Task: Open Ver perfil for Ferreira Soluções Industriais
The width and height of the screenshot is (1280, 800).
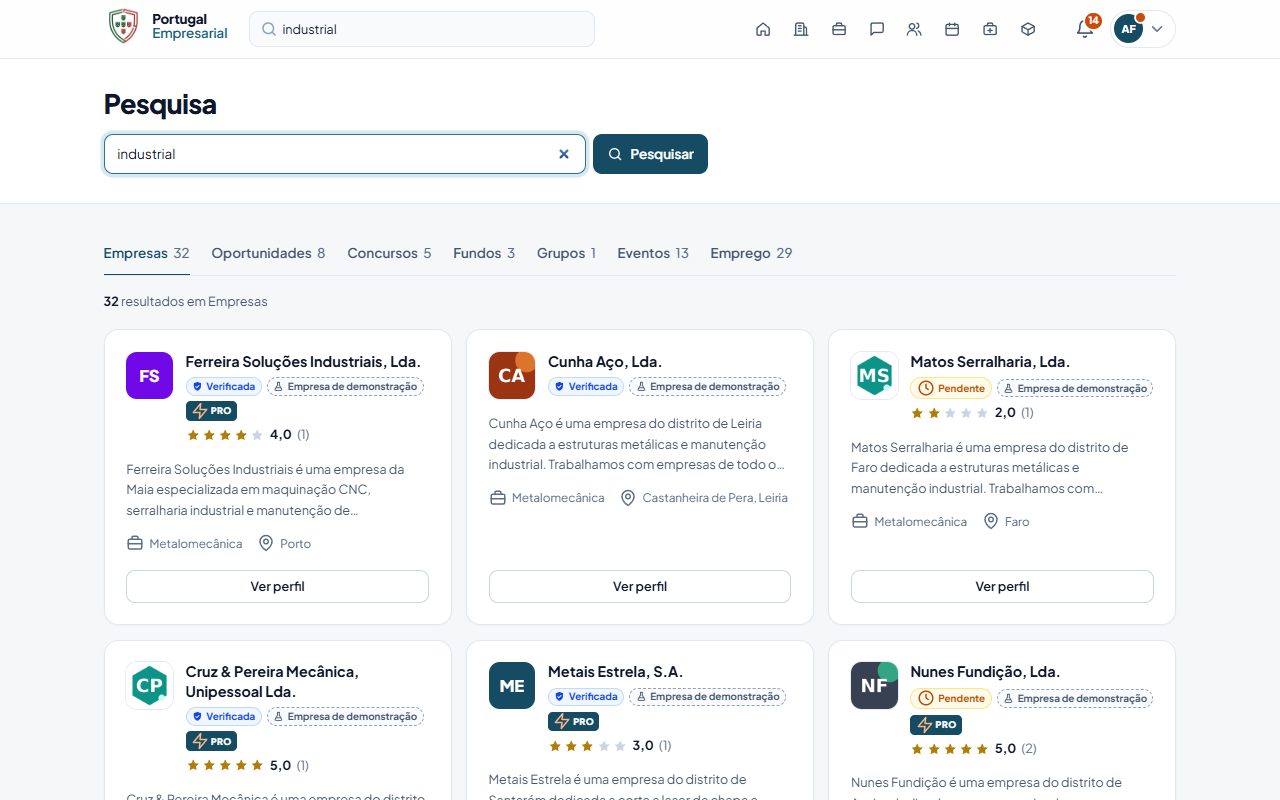Action: tap(277, 587)
